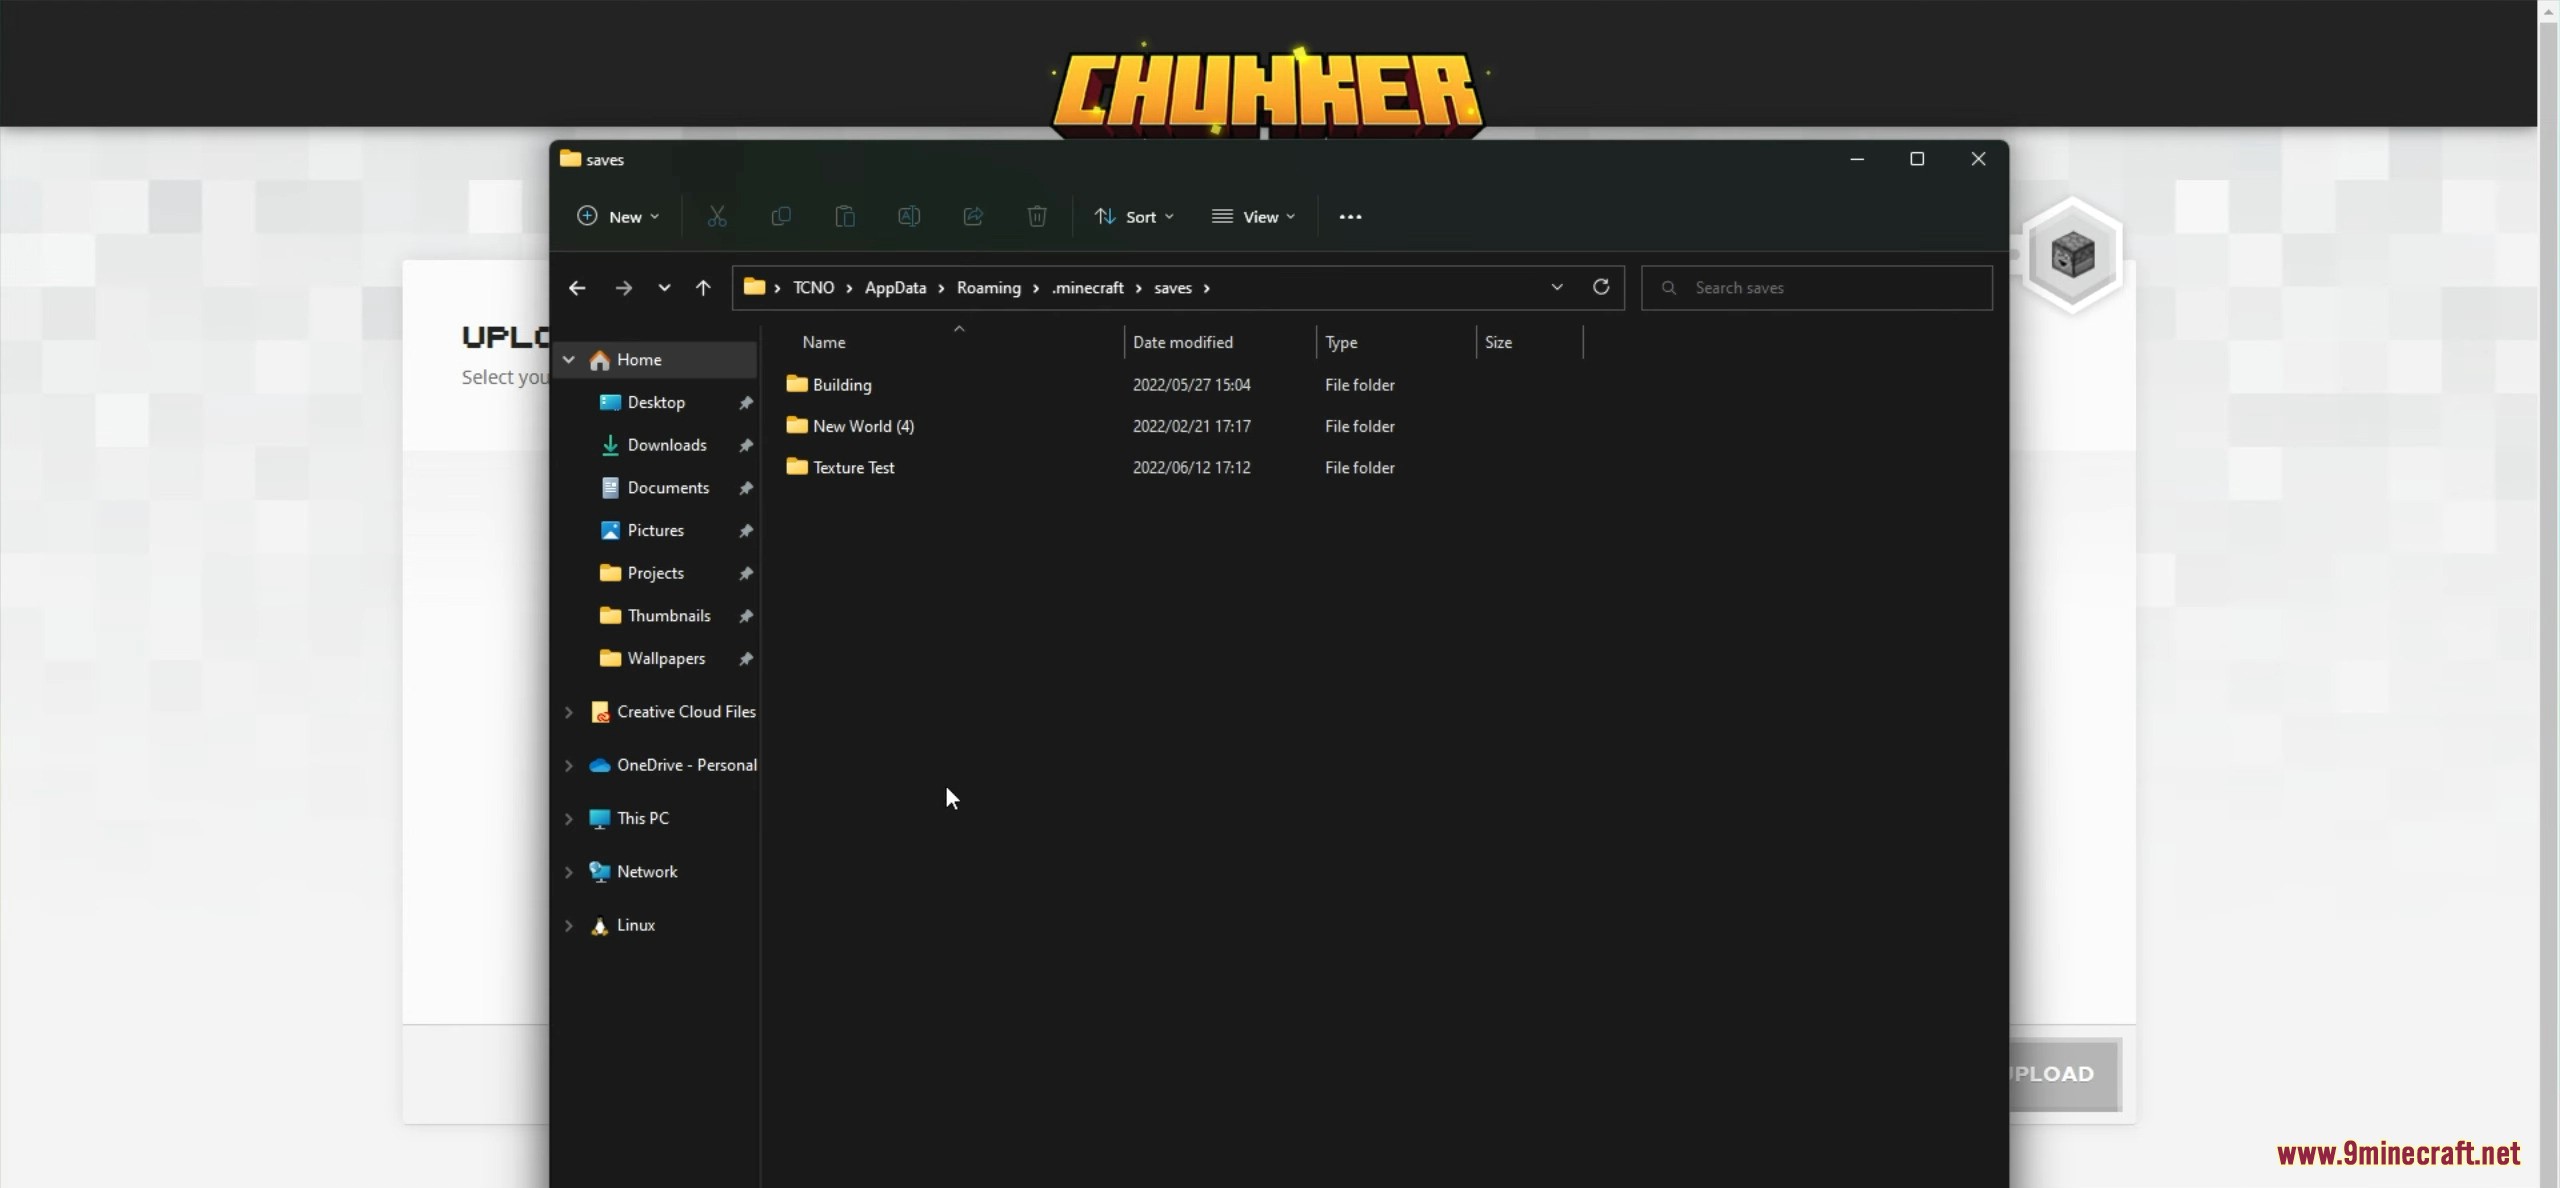Open the New dropdown menu
The image size is (2560, 1188).
(618, 217)
